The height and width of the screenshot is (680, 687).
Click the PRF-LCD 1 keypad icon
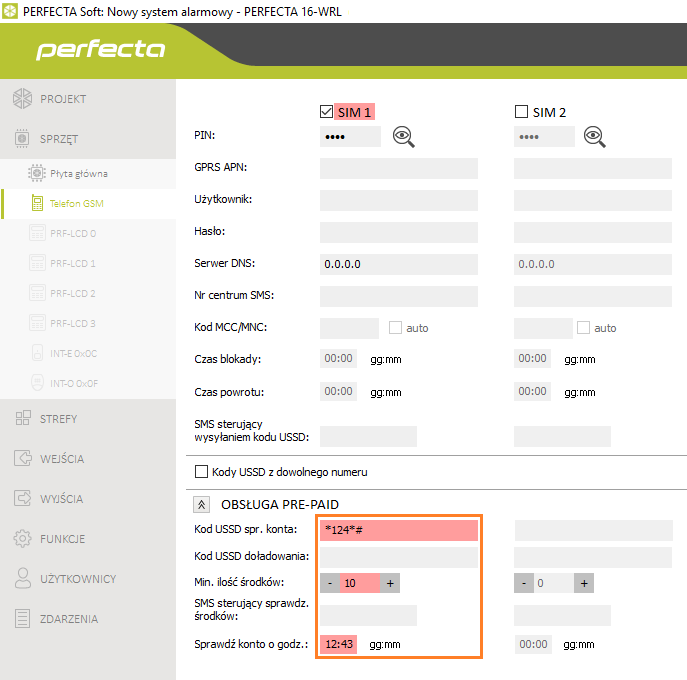click(x=37, y=263)
